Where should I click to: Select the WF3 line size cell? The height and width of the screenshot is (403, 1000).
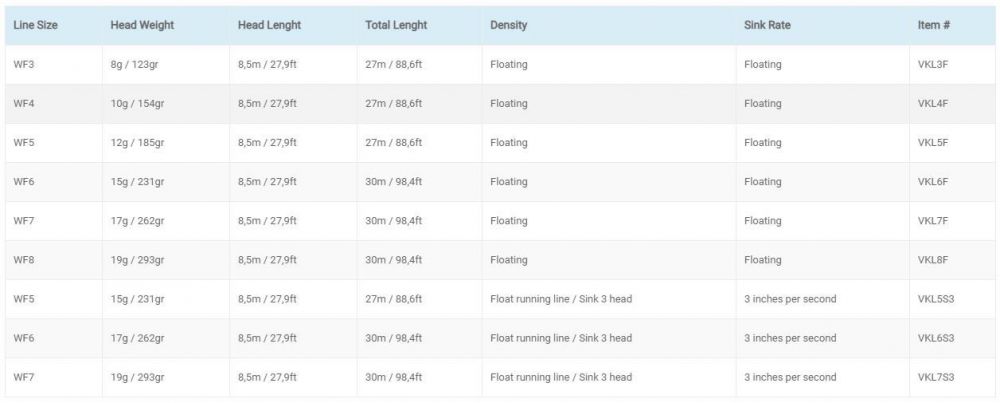point(25,65)
